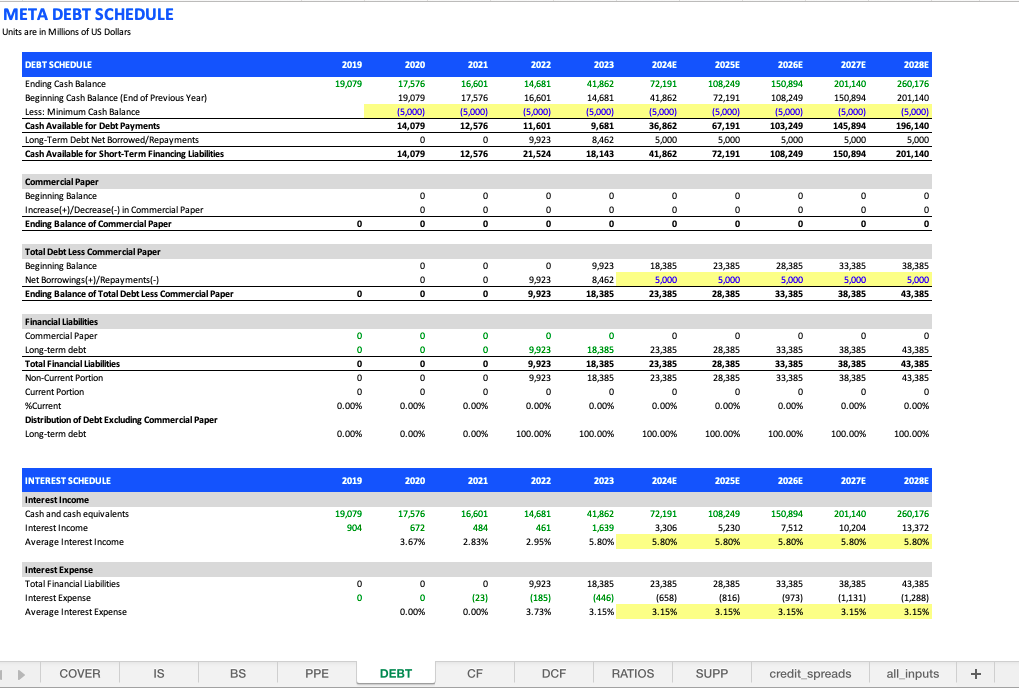Viewport: 1019px width, 688px height.
Task: Click the 2024E column header in Debt Schedule
Action: point(664,65)
